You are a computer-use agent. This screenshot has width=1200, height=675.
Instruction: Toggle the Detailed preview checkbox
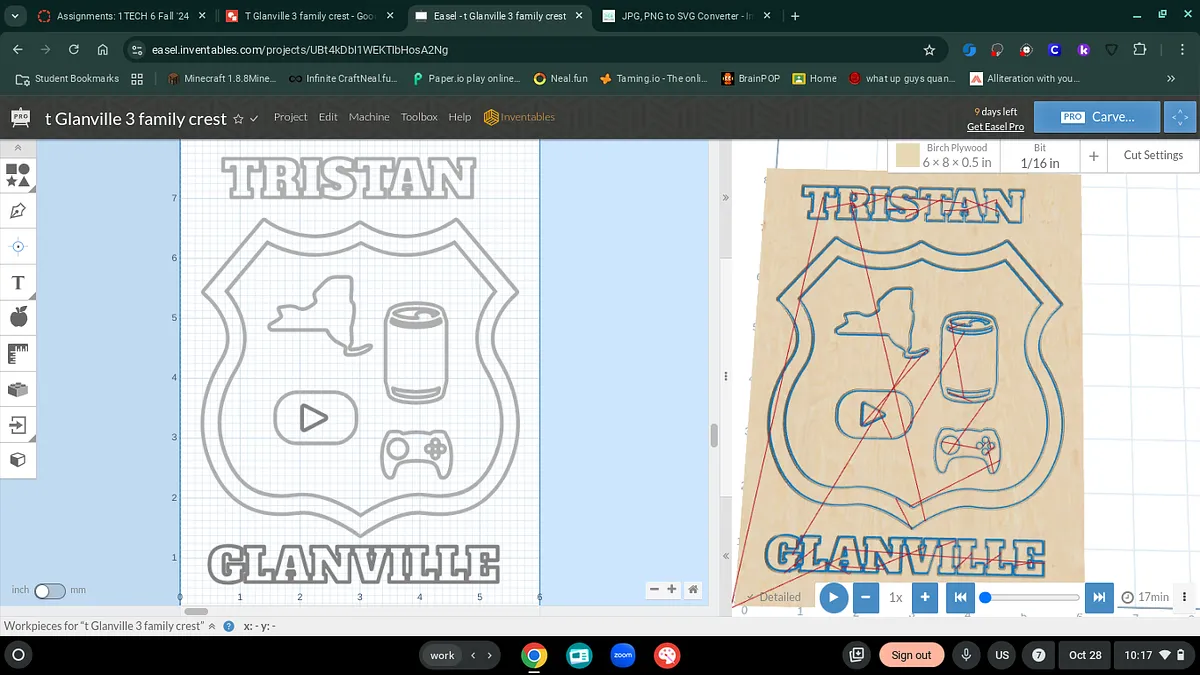752,597
